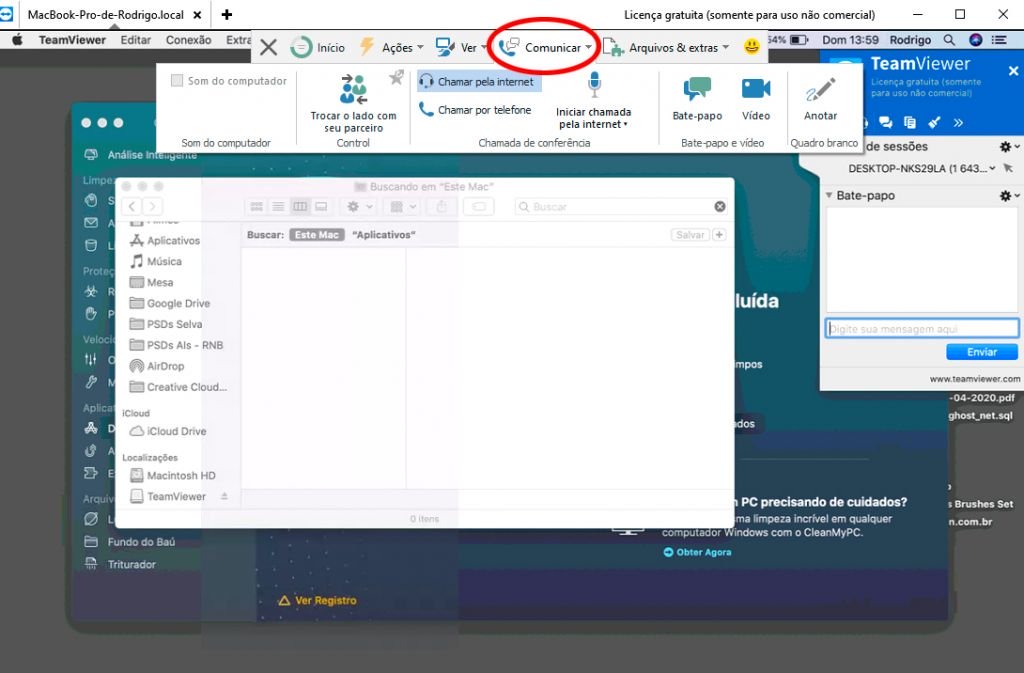Viewport: 1024px width, 673px height.
Task: Switch Finder to icon view
Action: pos(257,206)
